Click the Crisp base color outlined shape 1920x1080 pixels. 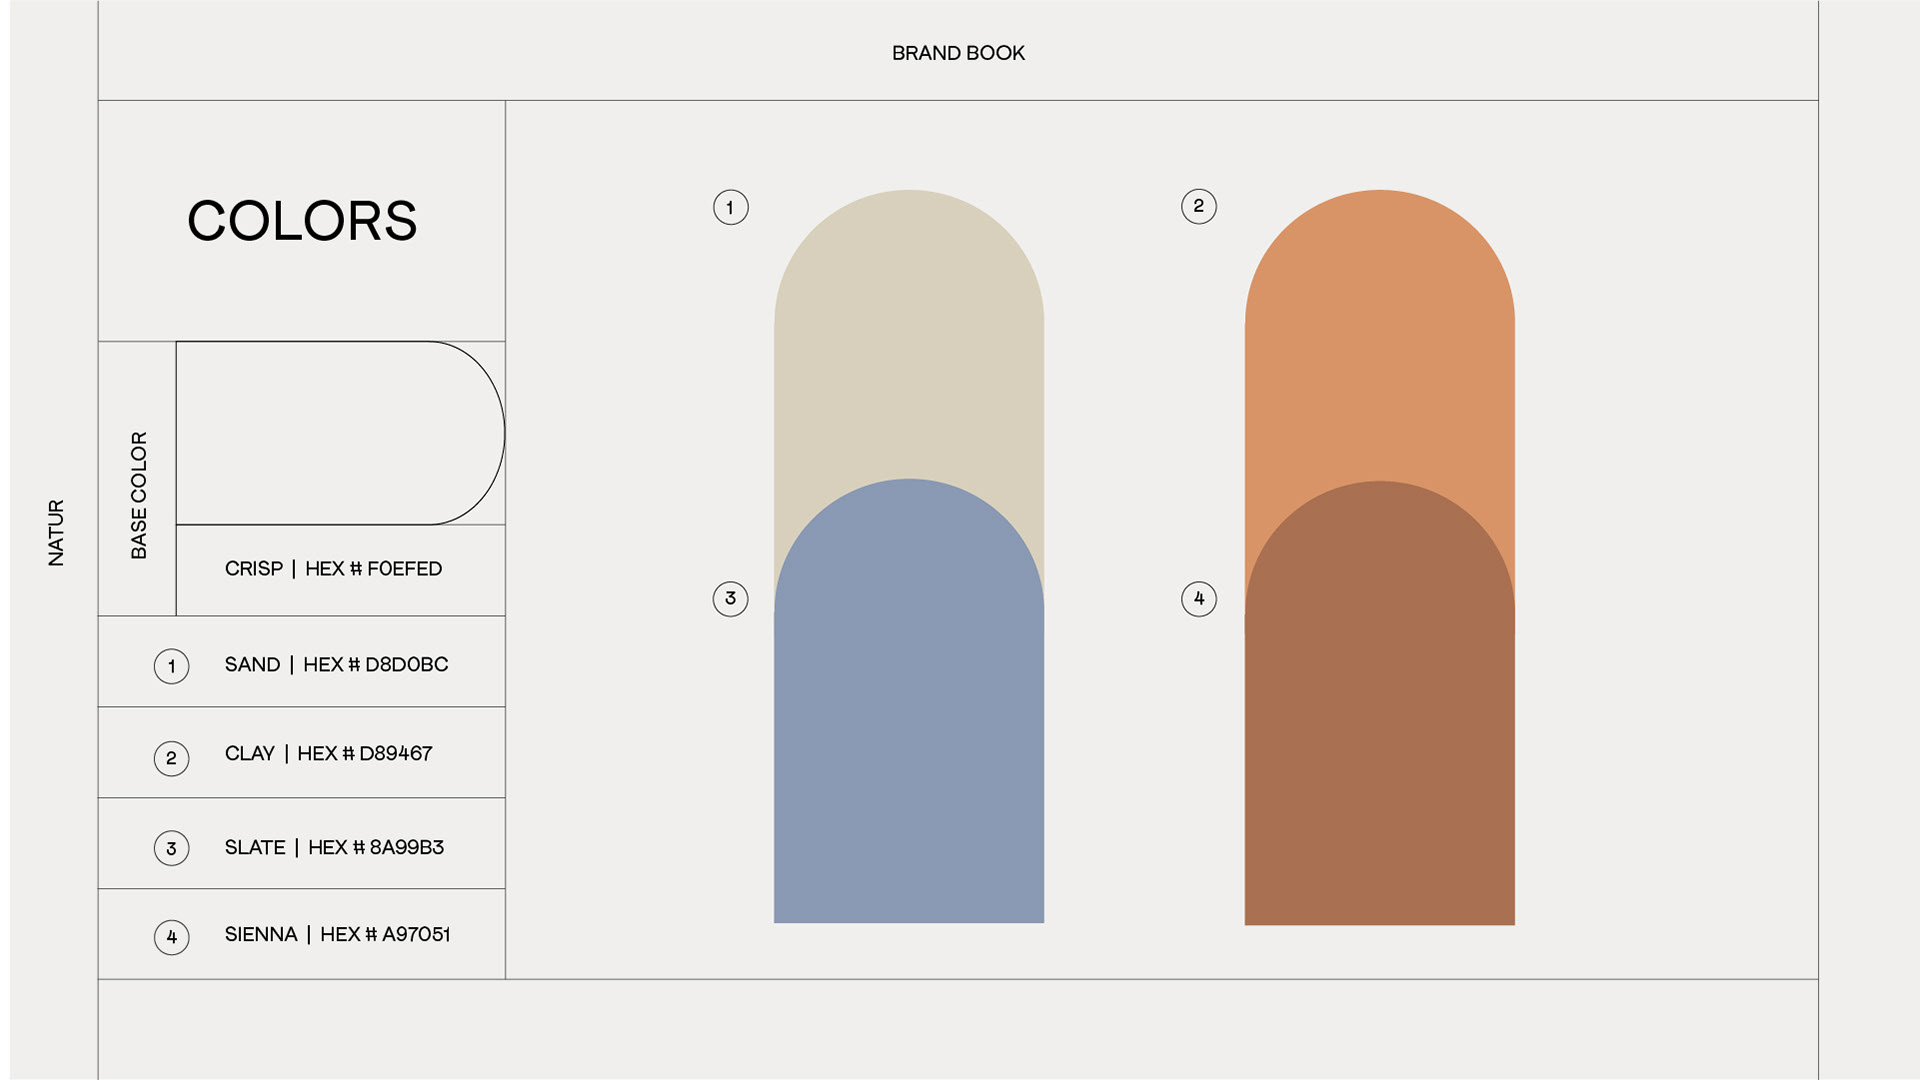pos(340,433)
